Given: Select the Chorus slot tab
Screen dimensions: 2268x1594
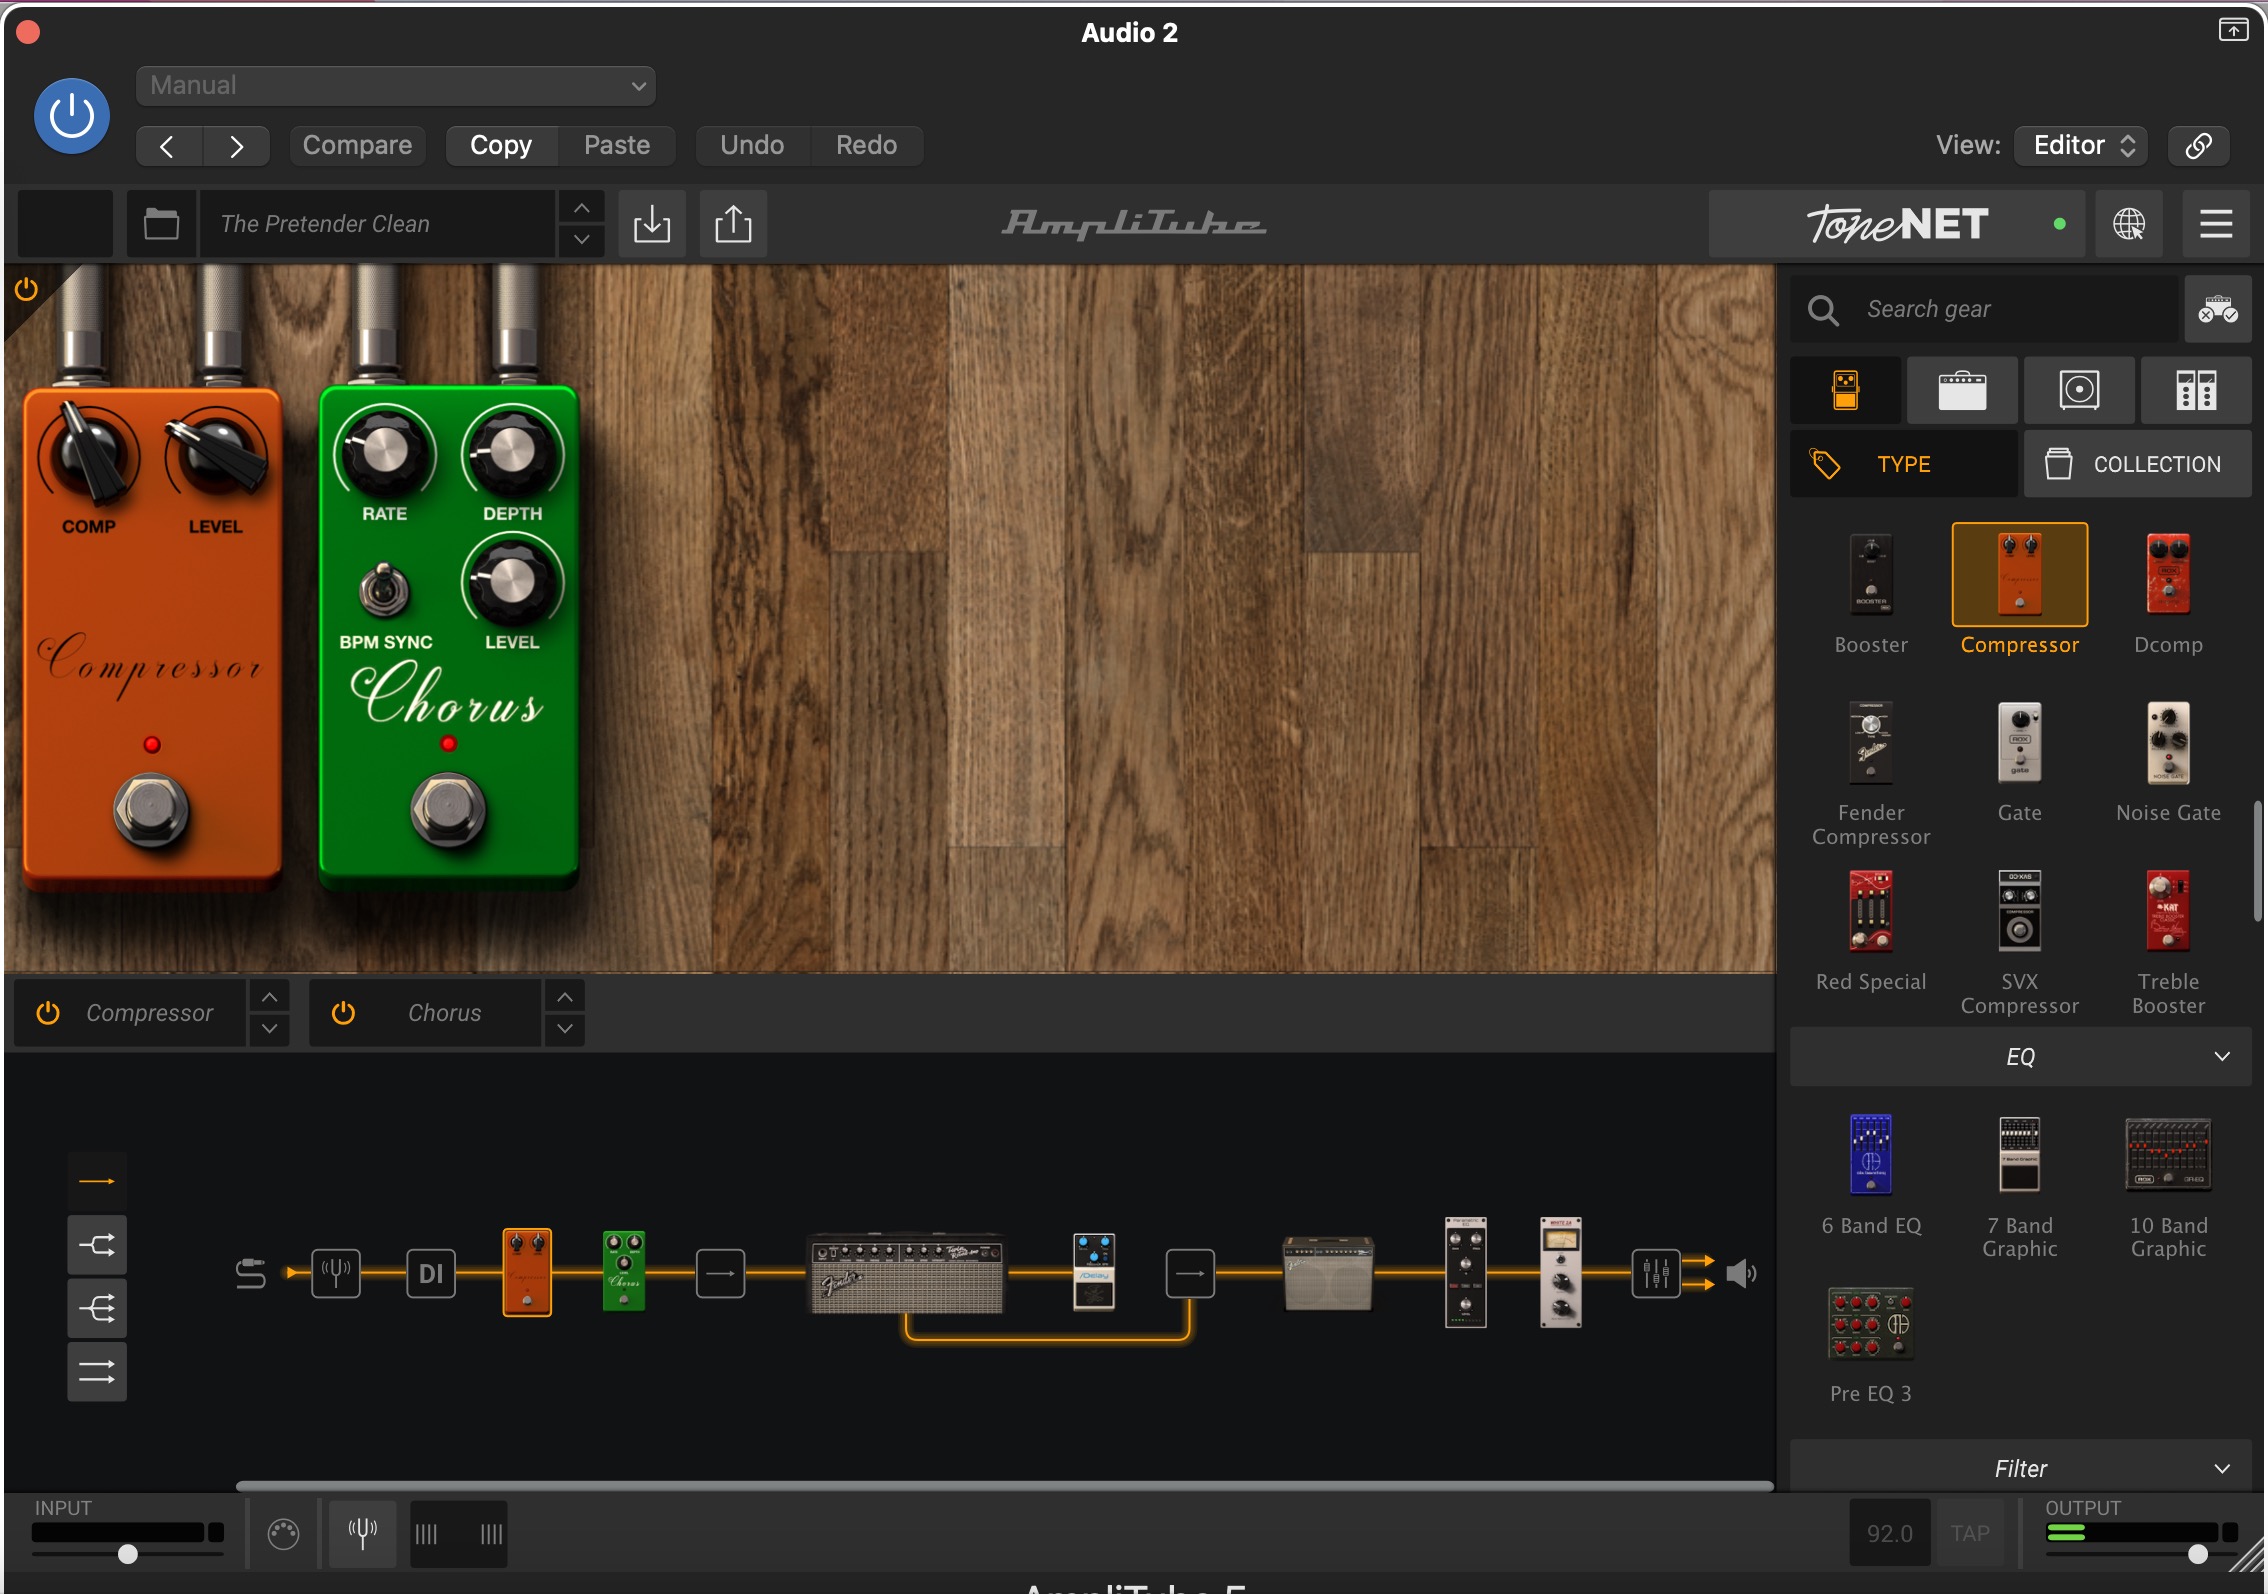Looking at the screenshot, I should [x=425, y=1013].
